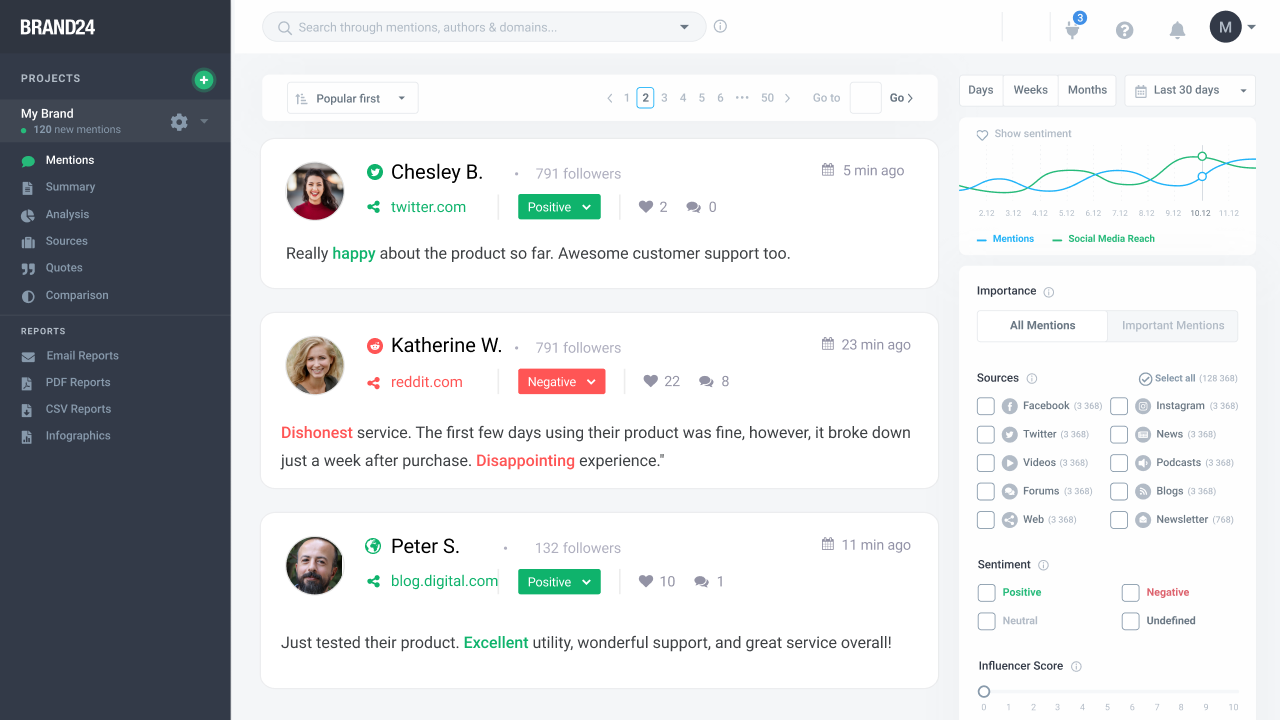
Task: Switch to the Important Mentions tab
Action: (x=1172, y=326)
